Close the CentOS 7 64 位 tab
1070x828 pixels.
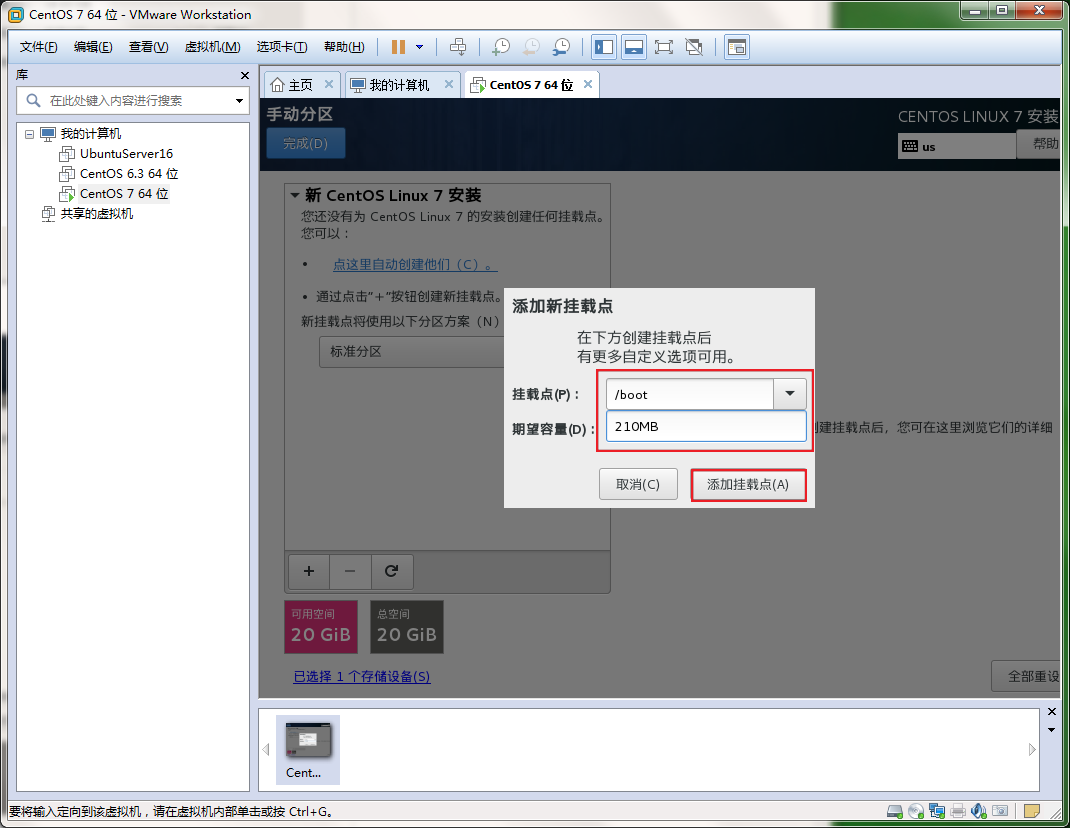click(588, 84)
